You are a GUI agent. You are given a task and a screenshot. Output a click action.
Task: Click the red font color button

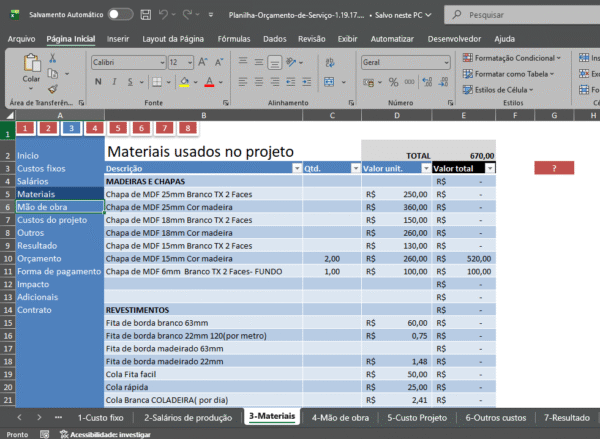[x=209, y=82]
